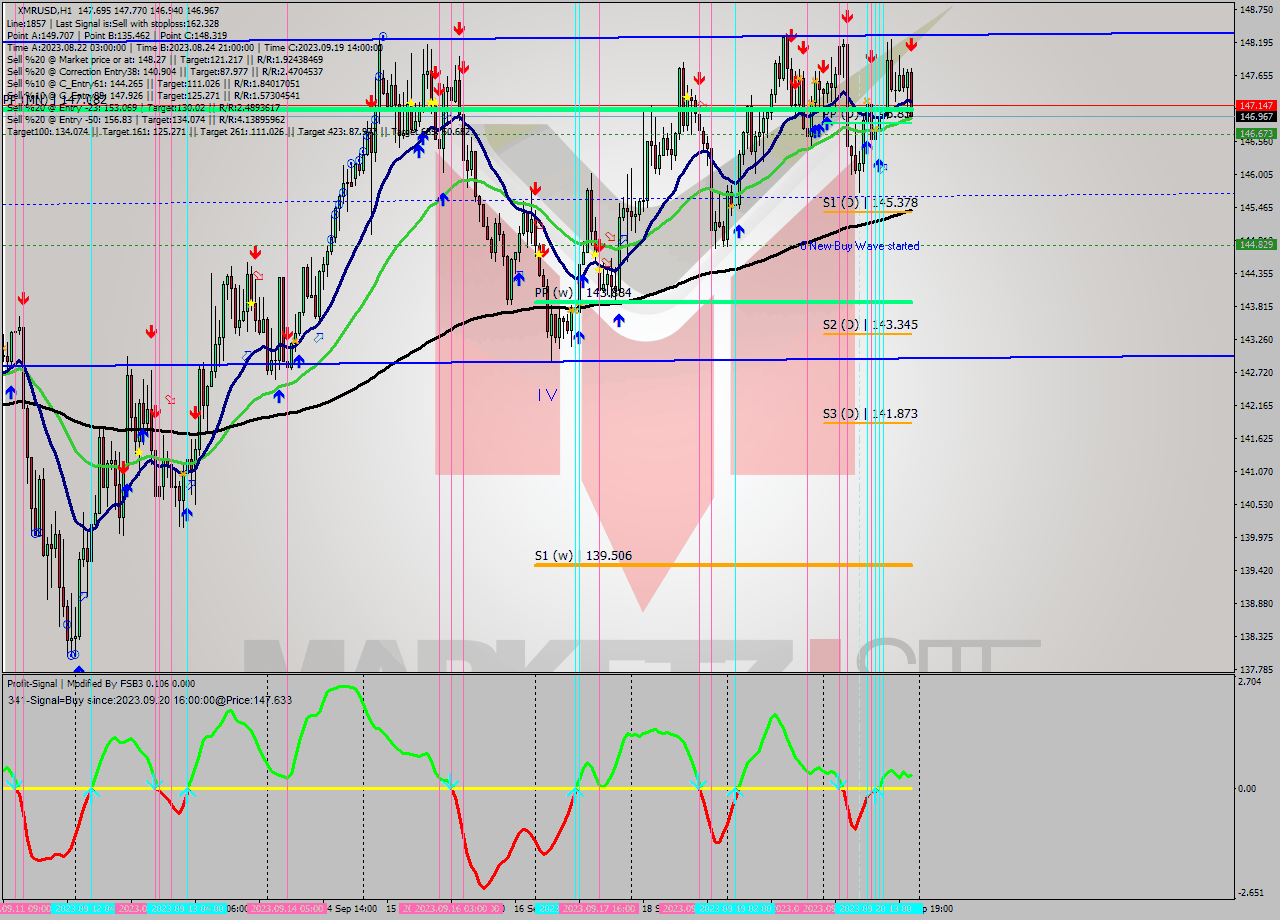Click the green 144.829 price tag
Viewport: 1280px width, 920px height.
[x=1255, y=244]
